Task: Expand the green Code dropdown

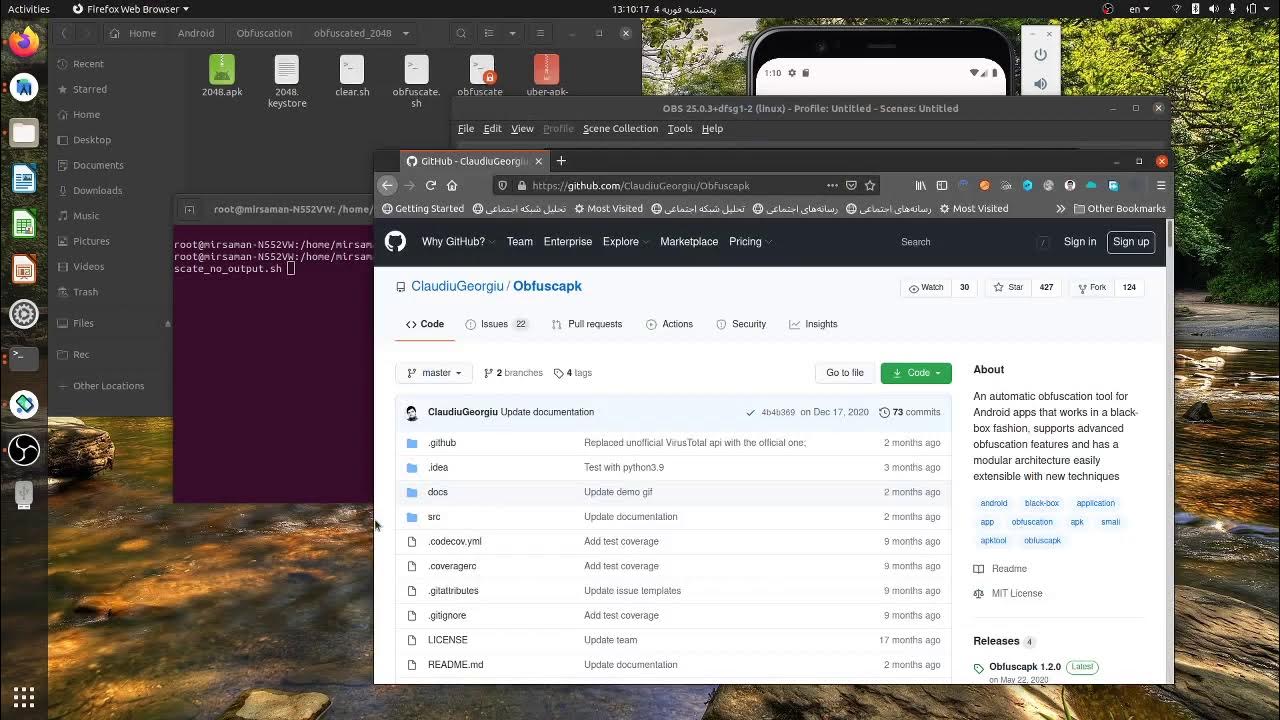Action: 916,373
